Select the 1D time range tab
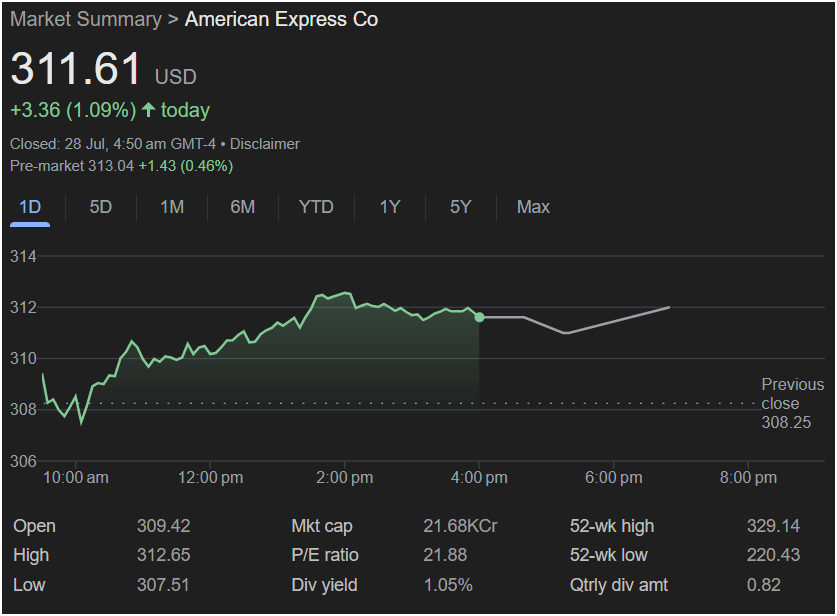Viewport: 837px width, 616px height. coord(30,207)
